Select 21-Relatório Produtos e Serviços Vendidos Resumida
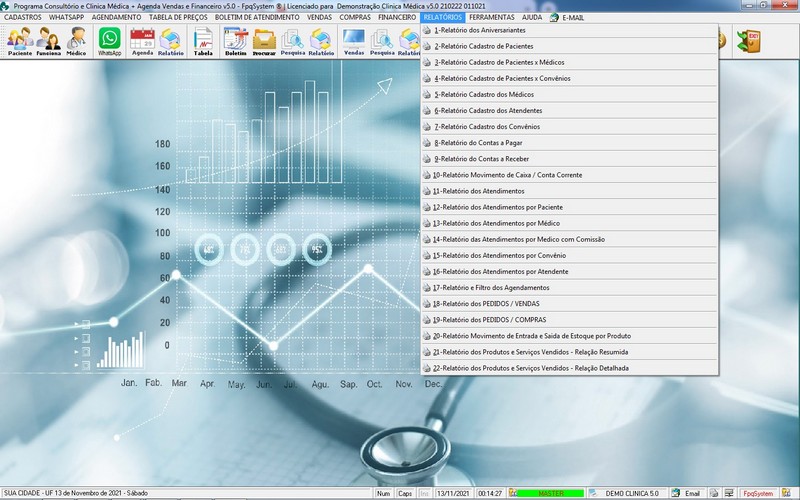The height and width of the screenshot is (500, 800). pyautogui.click(x=569, y=352)
